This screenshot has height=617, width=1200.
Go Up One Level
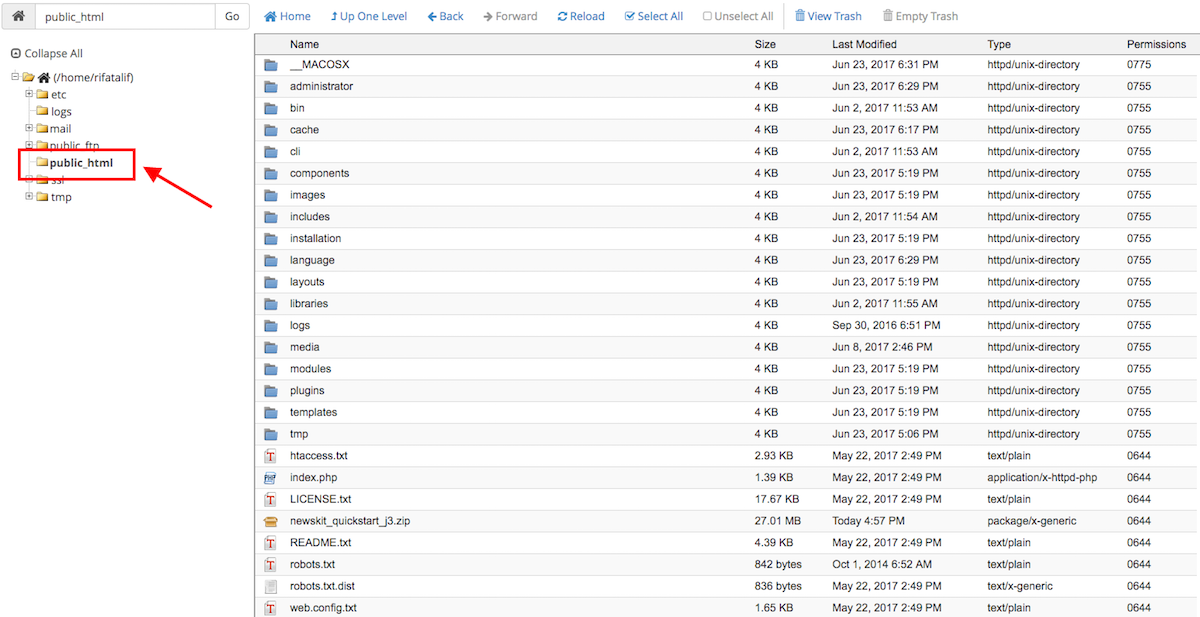pyautogui.click(x=368, y=16)
